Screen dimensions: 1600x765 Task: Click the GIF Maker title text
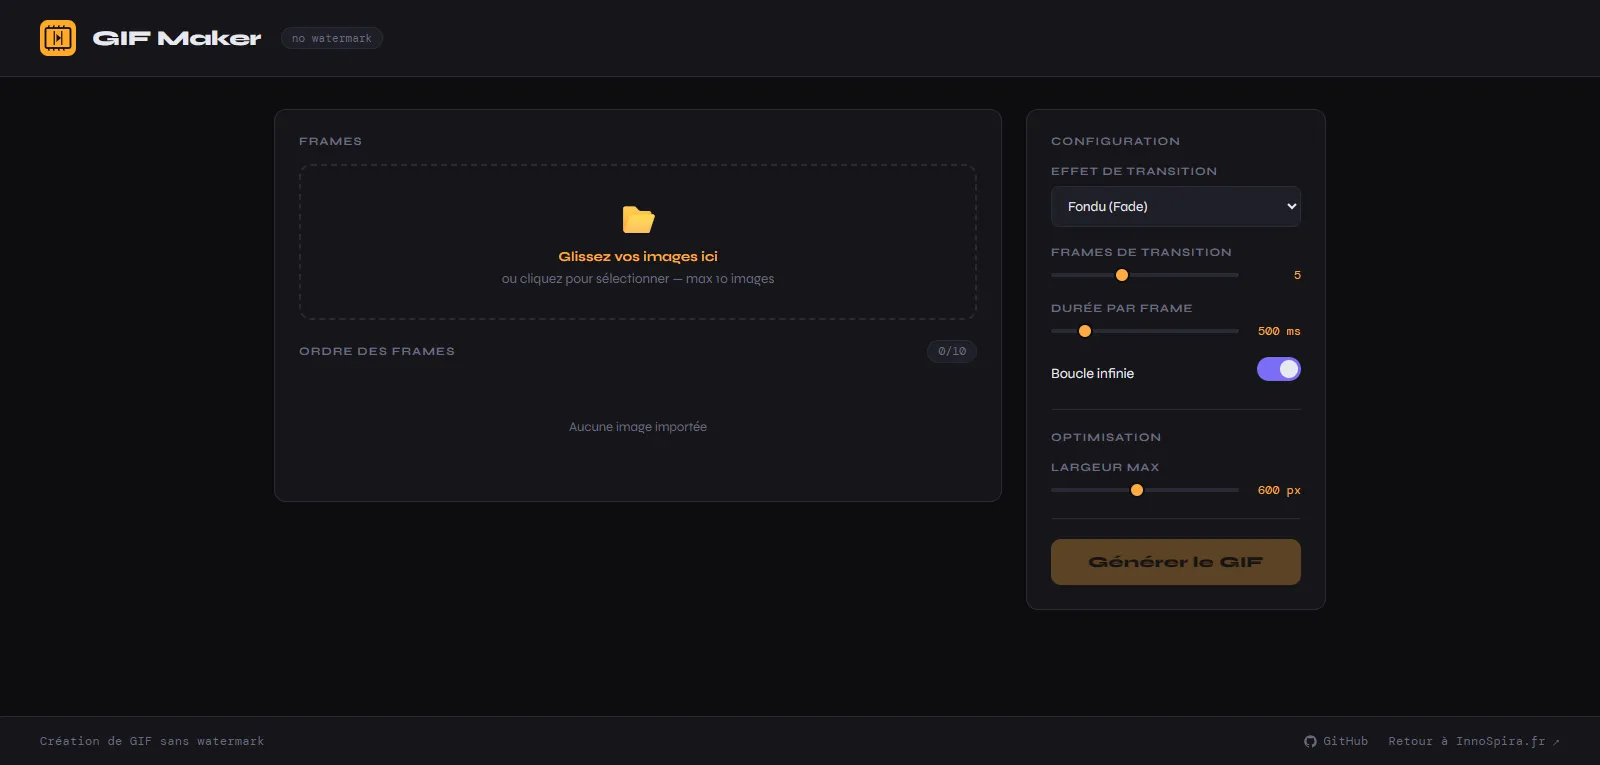[x=177, y=38]
